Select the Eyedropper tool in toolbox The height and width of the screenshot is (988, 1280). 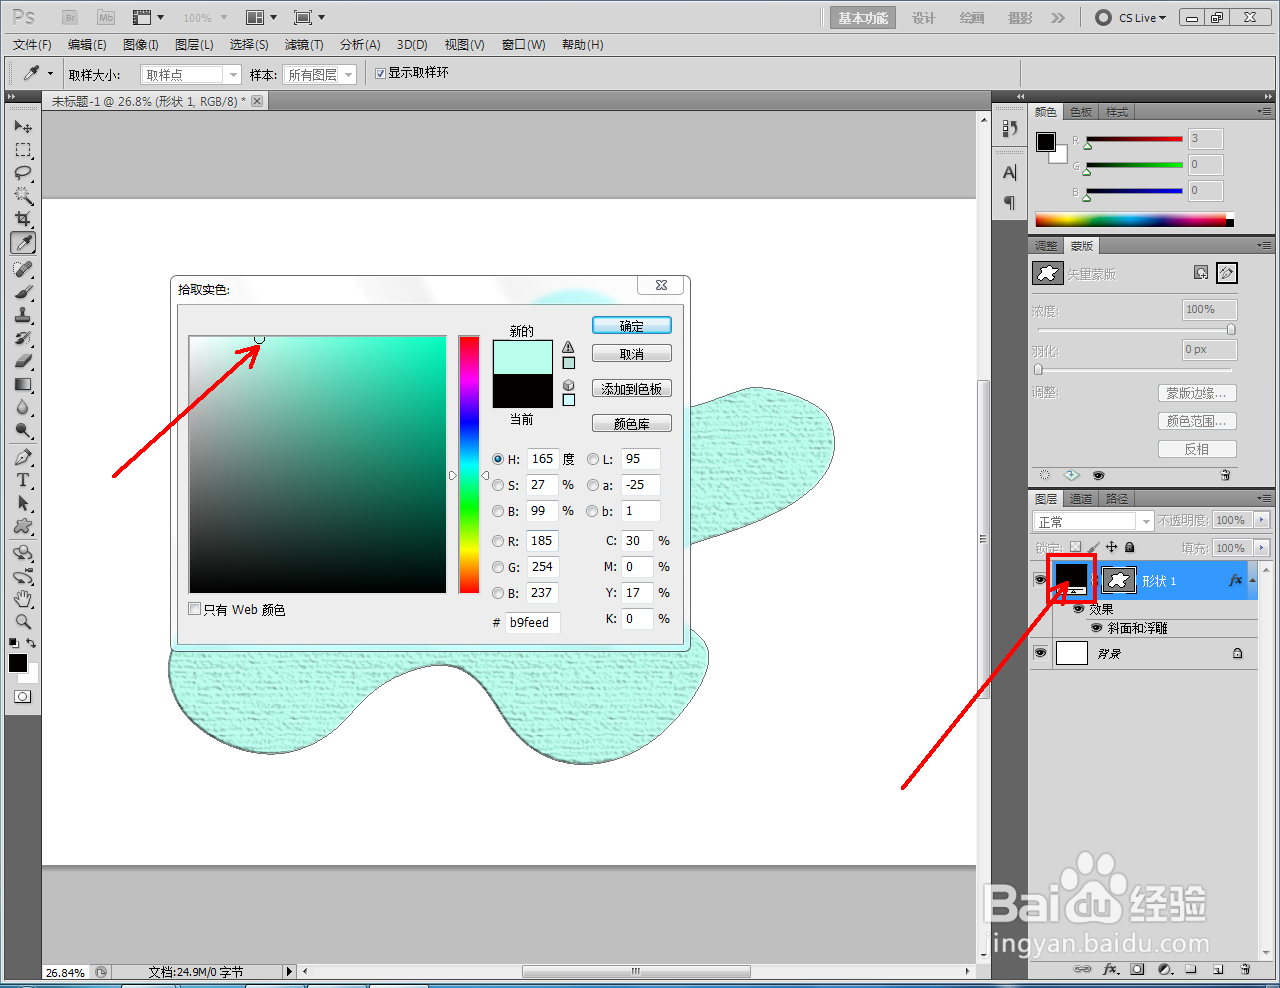click(23, 242)
